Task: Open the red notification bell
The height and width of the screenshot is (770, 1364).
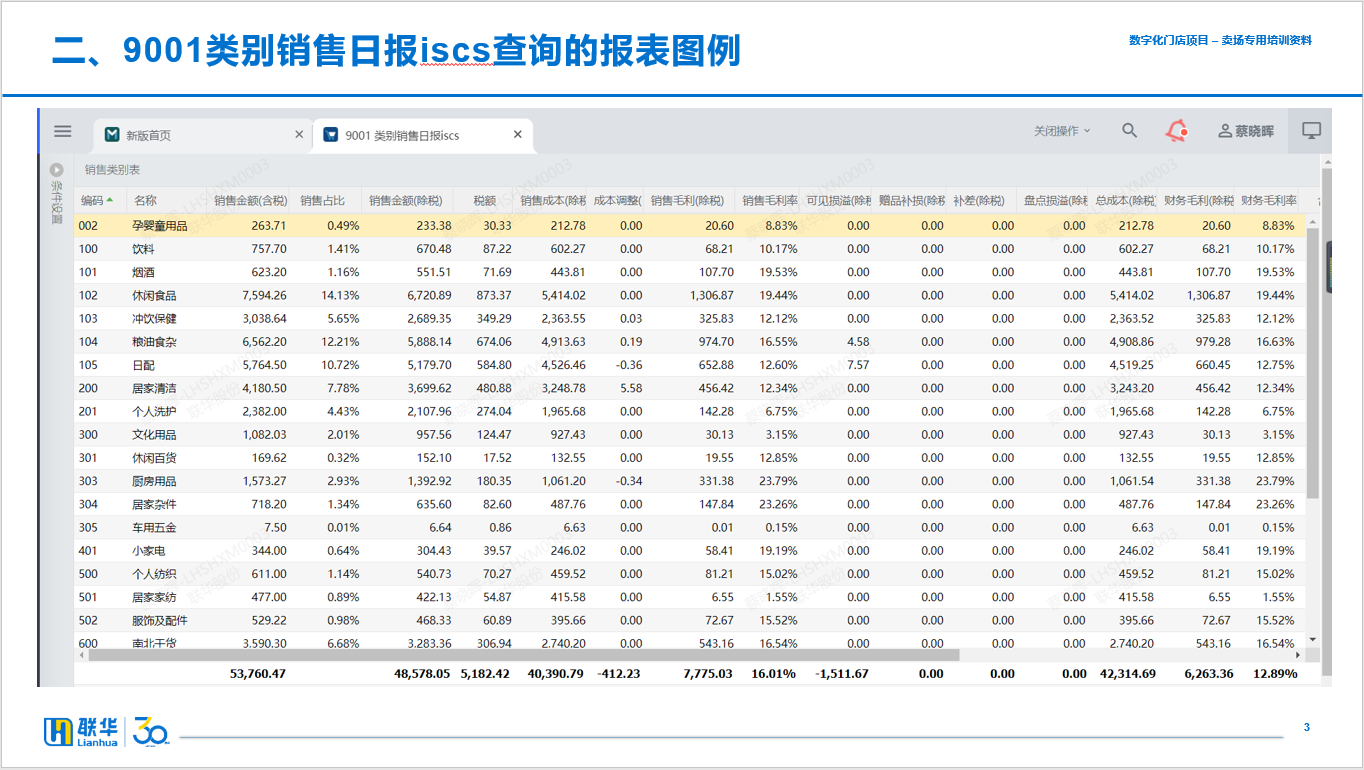Action: [1177, 131]
